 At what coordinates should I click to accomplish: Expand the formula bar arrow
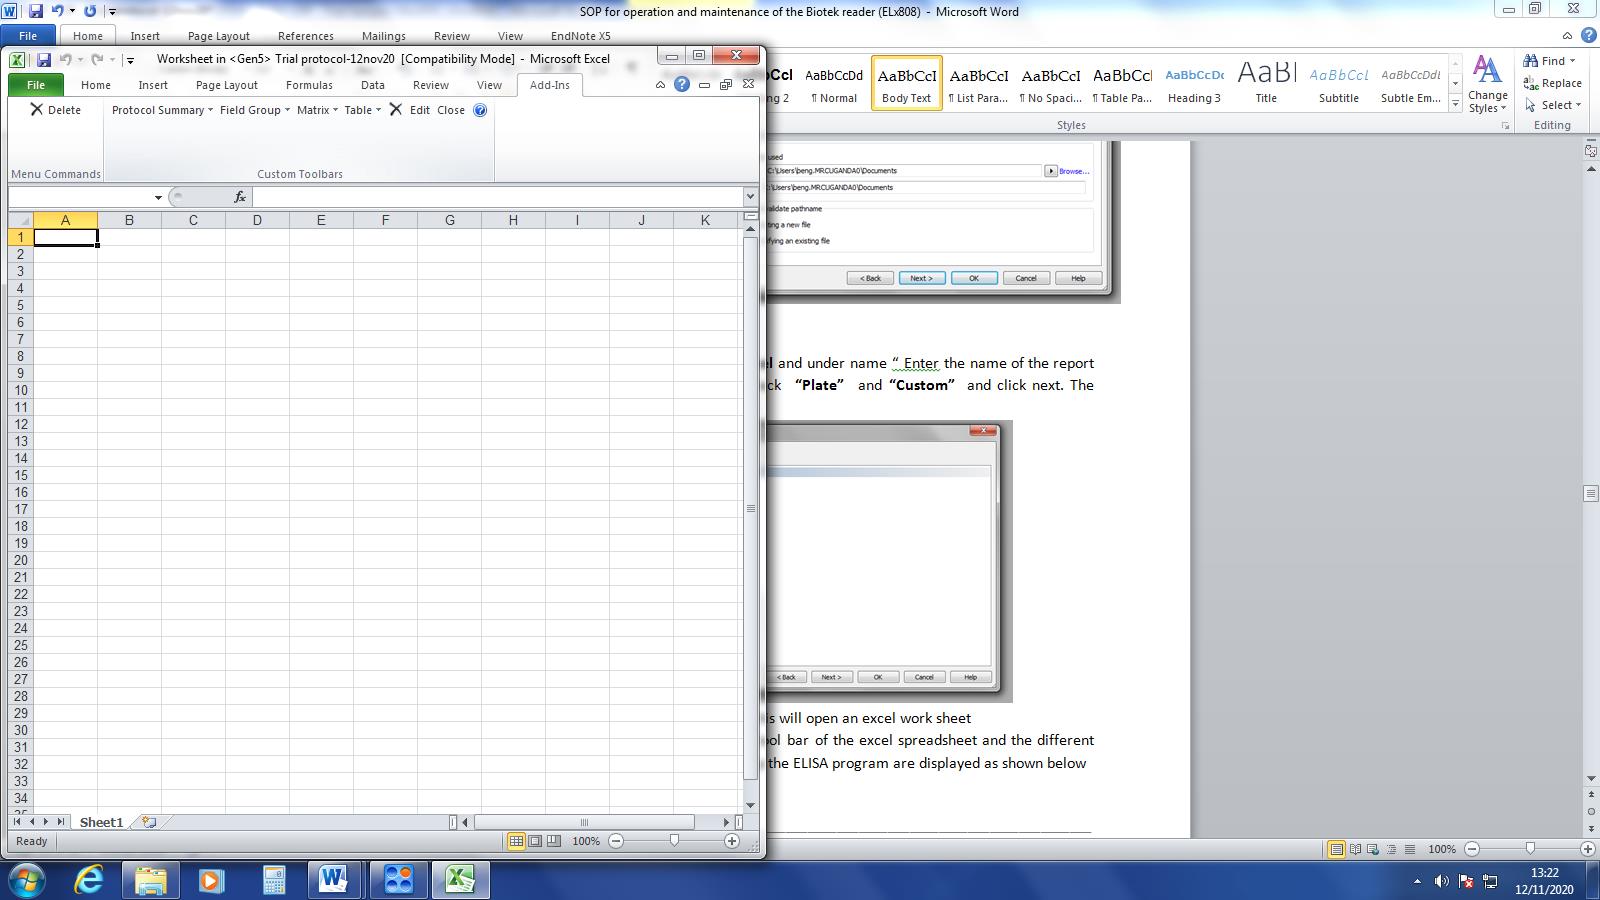tap(750, 197)
